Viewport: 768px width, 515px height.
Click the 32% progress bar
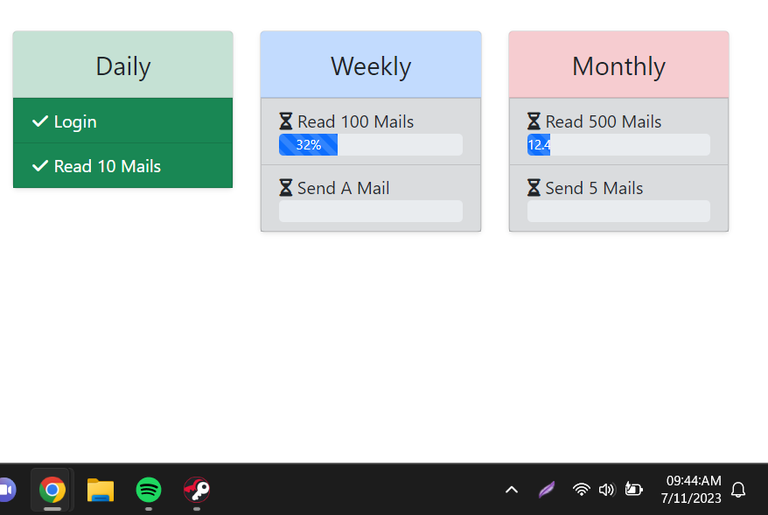coord(371,145)
